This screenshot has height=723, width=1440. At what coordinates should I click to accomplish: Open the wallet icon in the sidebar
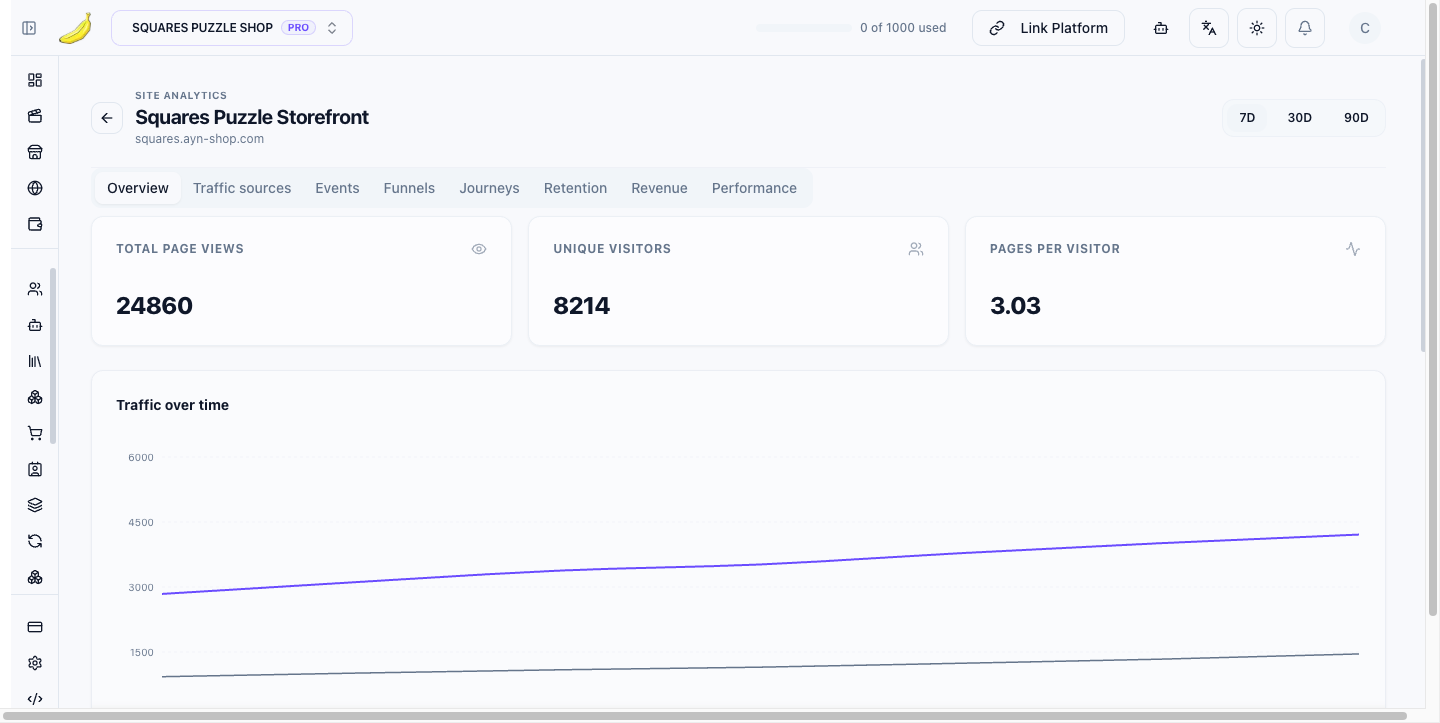[x=35, y=224]
